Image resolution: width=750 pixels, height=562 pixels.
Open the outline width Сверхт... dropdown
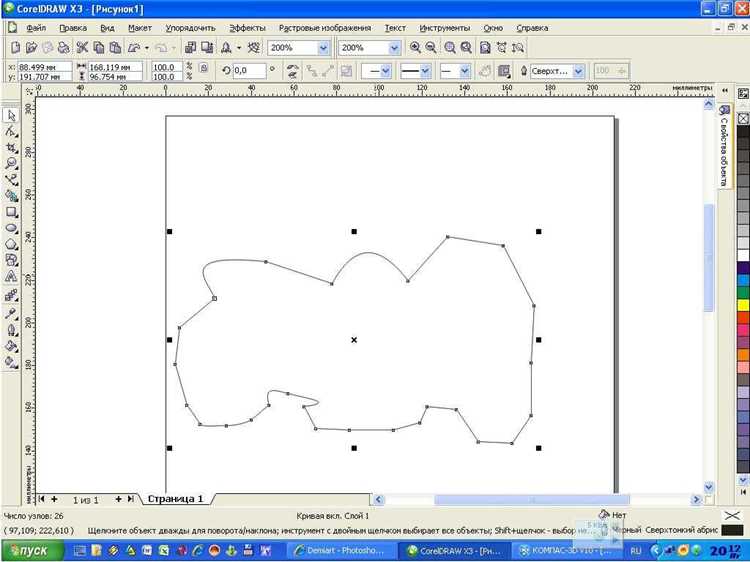click(x=579, y=71)
